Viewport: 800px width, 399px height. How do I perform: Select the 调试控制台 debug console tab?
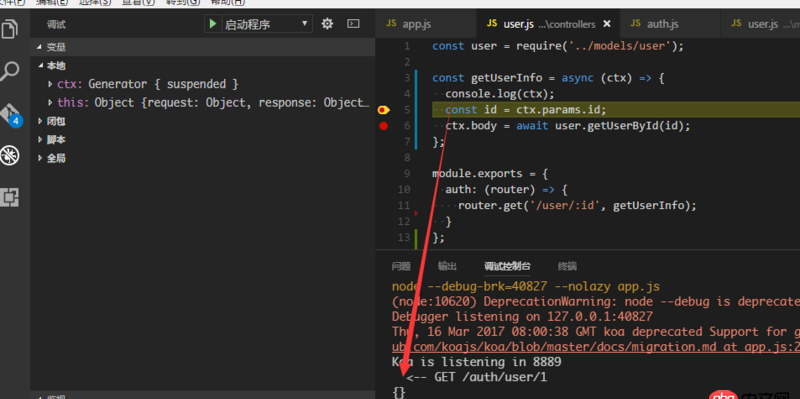click(507, 266)
